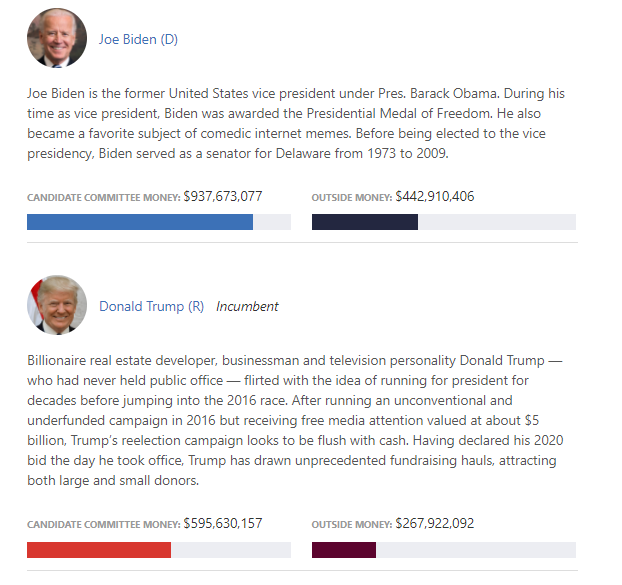Click Donald Trump's profile photo
Image resolution: width=622 pixels, height=585 pixels.
57,305
